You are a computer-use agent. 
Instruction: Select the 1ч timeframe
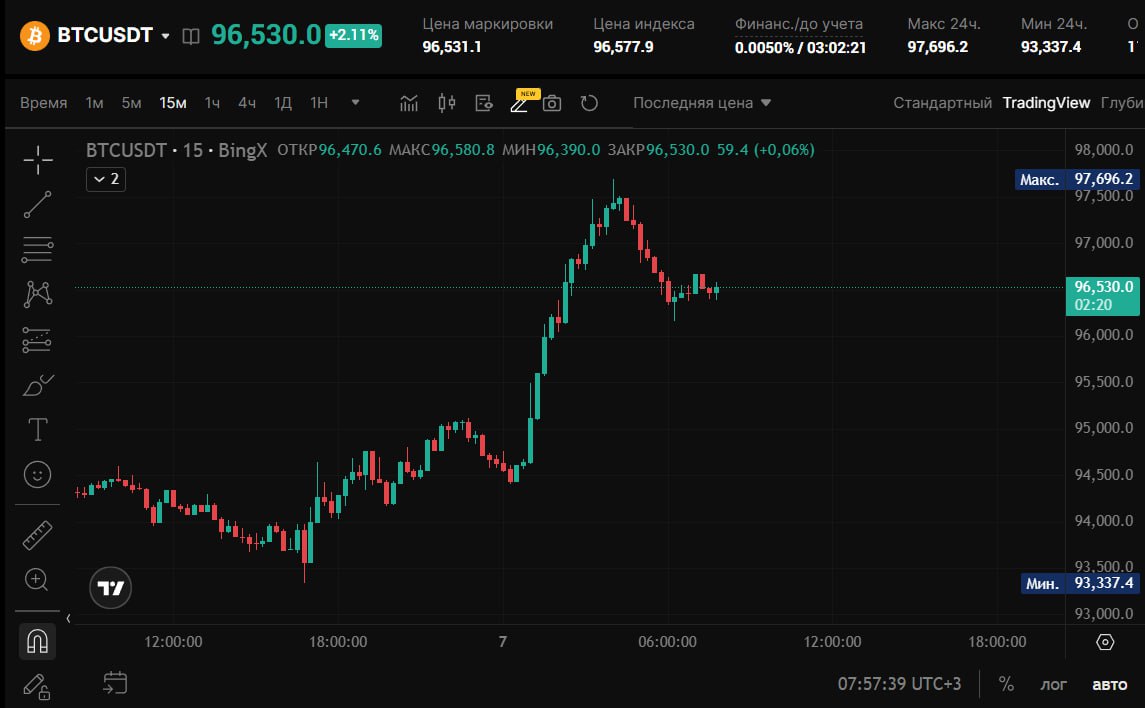pos(212,103)
